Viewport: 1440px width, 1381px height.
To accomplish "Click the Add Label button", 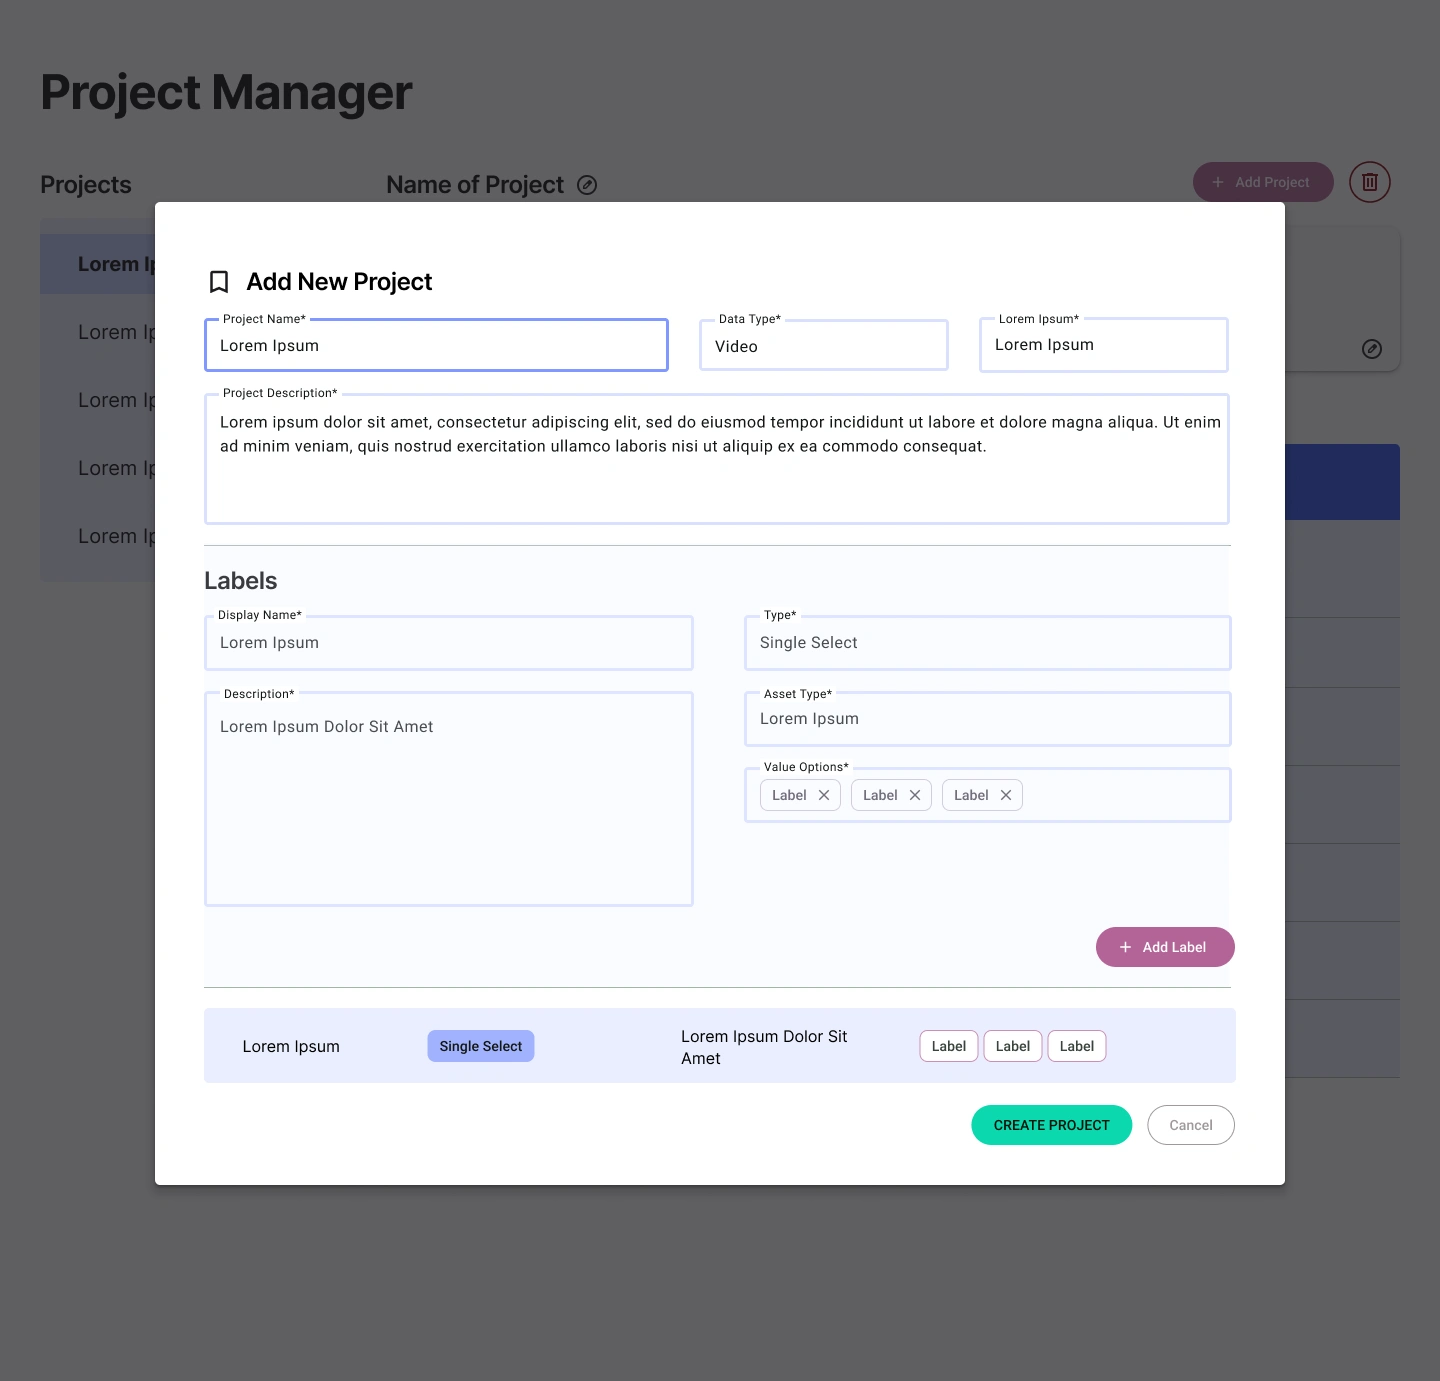I will coord(1164,947).
